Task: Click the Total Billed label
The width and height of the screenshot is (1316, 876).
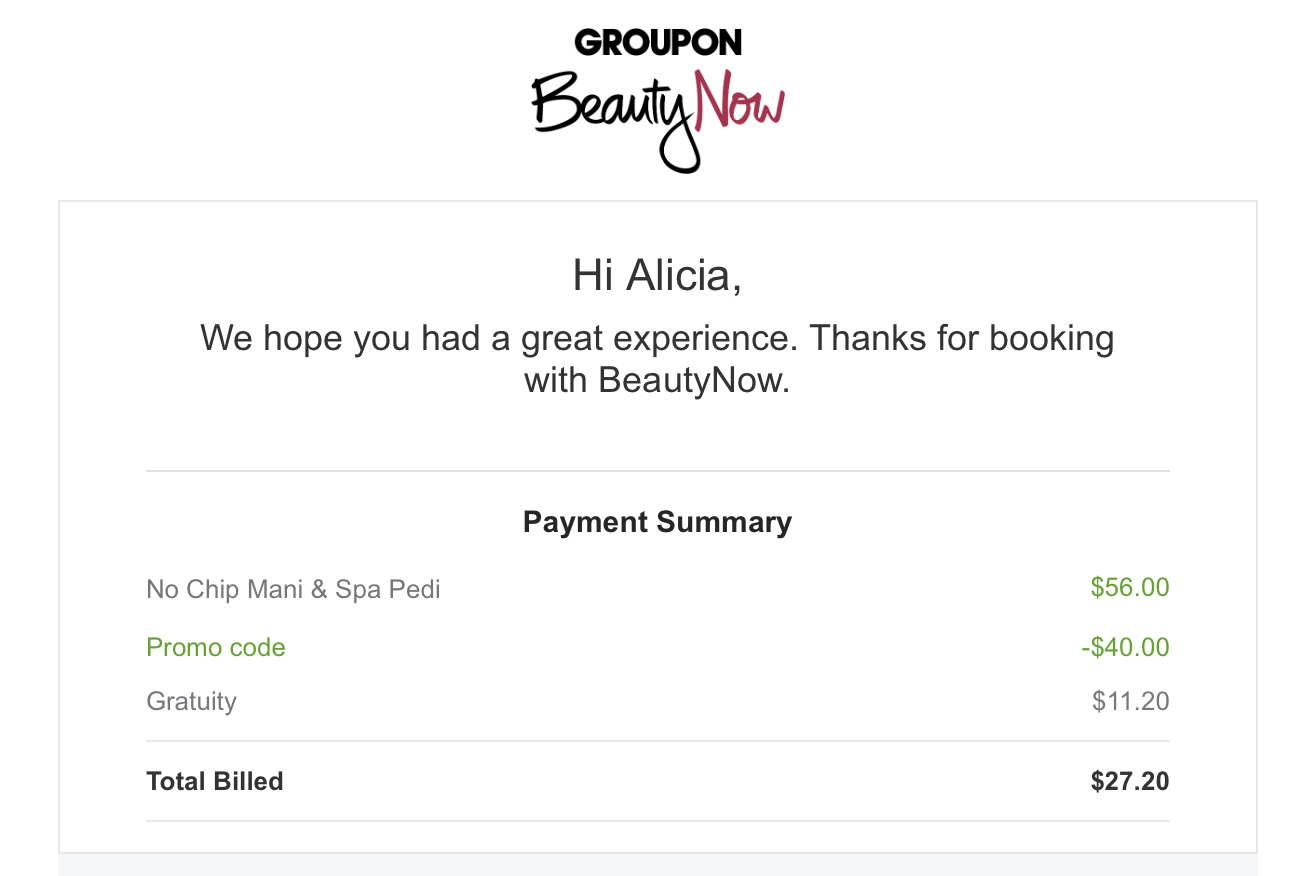Action: (215, 781)
